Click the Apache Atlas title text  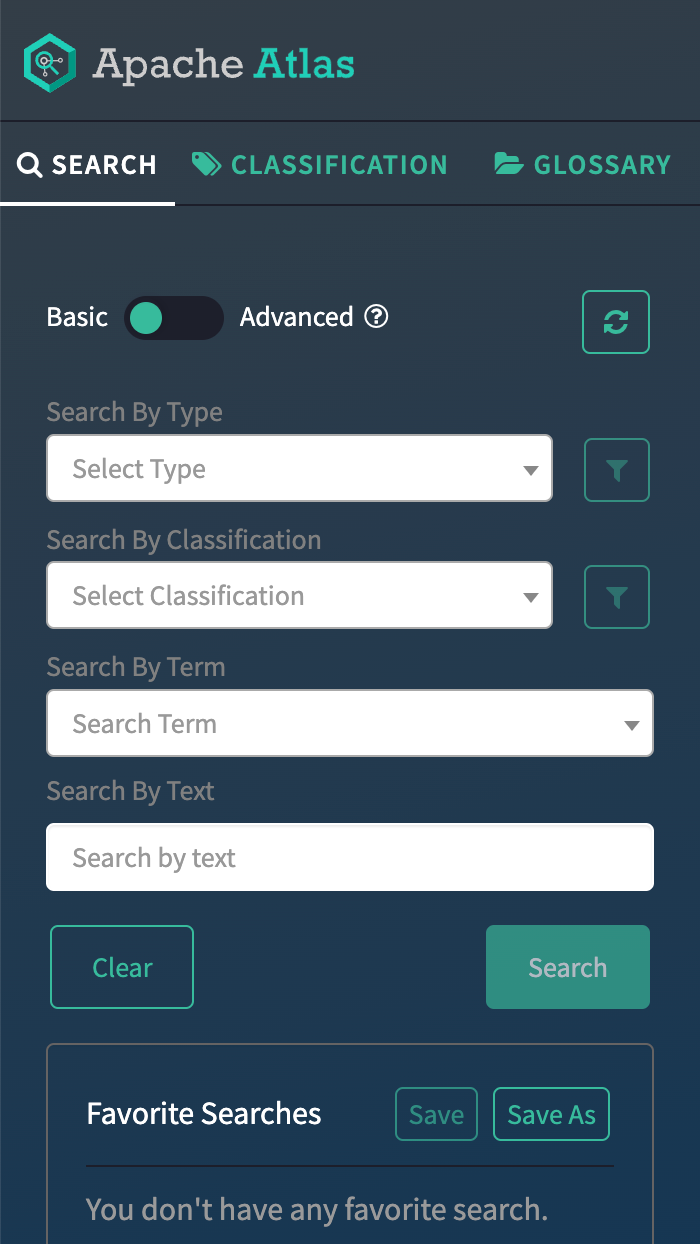click(224, 64)
